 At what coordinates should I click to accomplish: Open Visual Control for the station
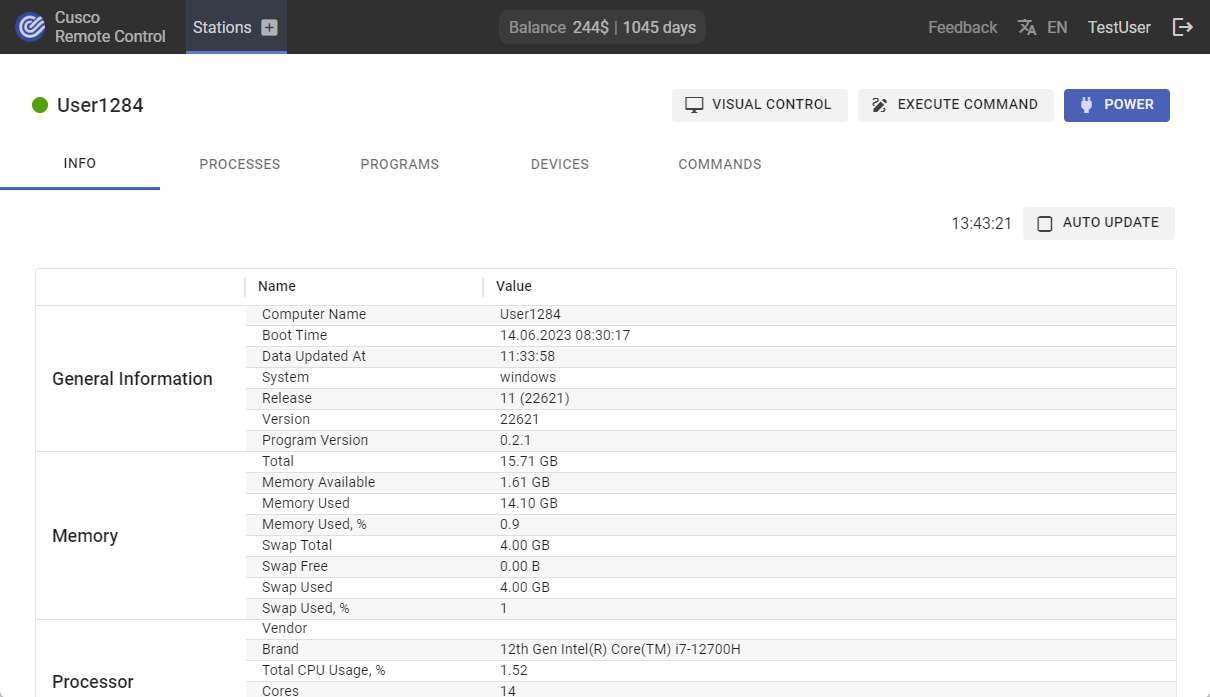point(759,105)
